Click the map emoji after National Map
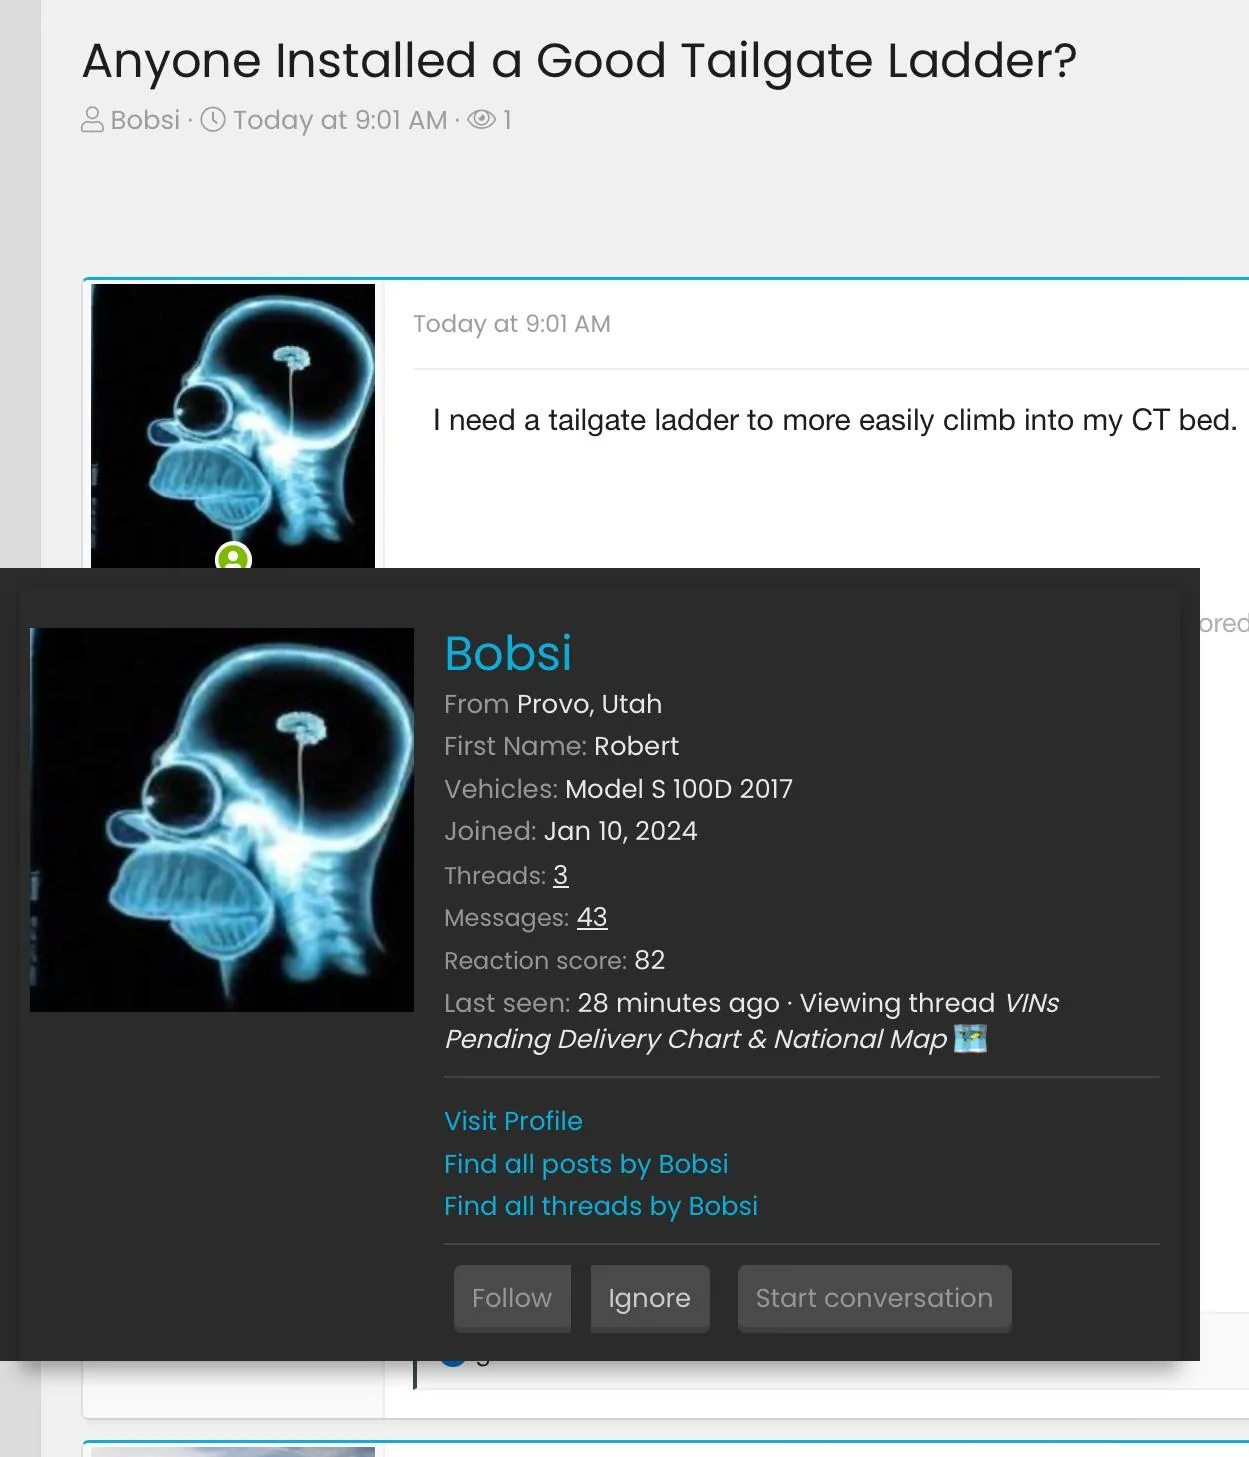The image size is (1249, 1457). (970, 1039)
